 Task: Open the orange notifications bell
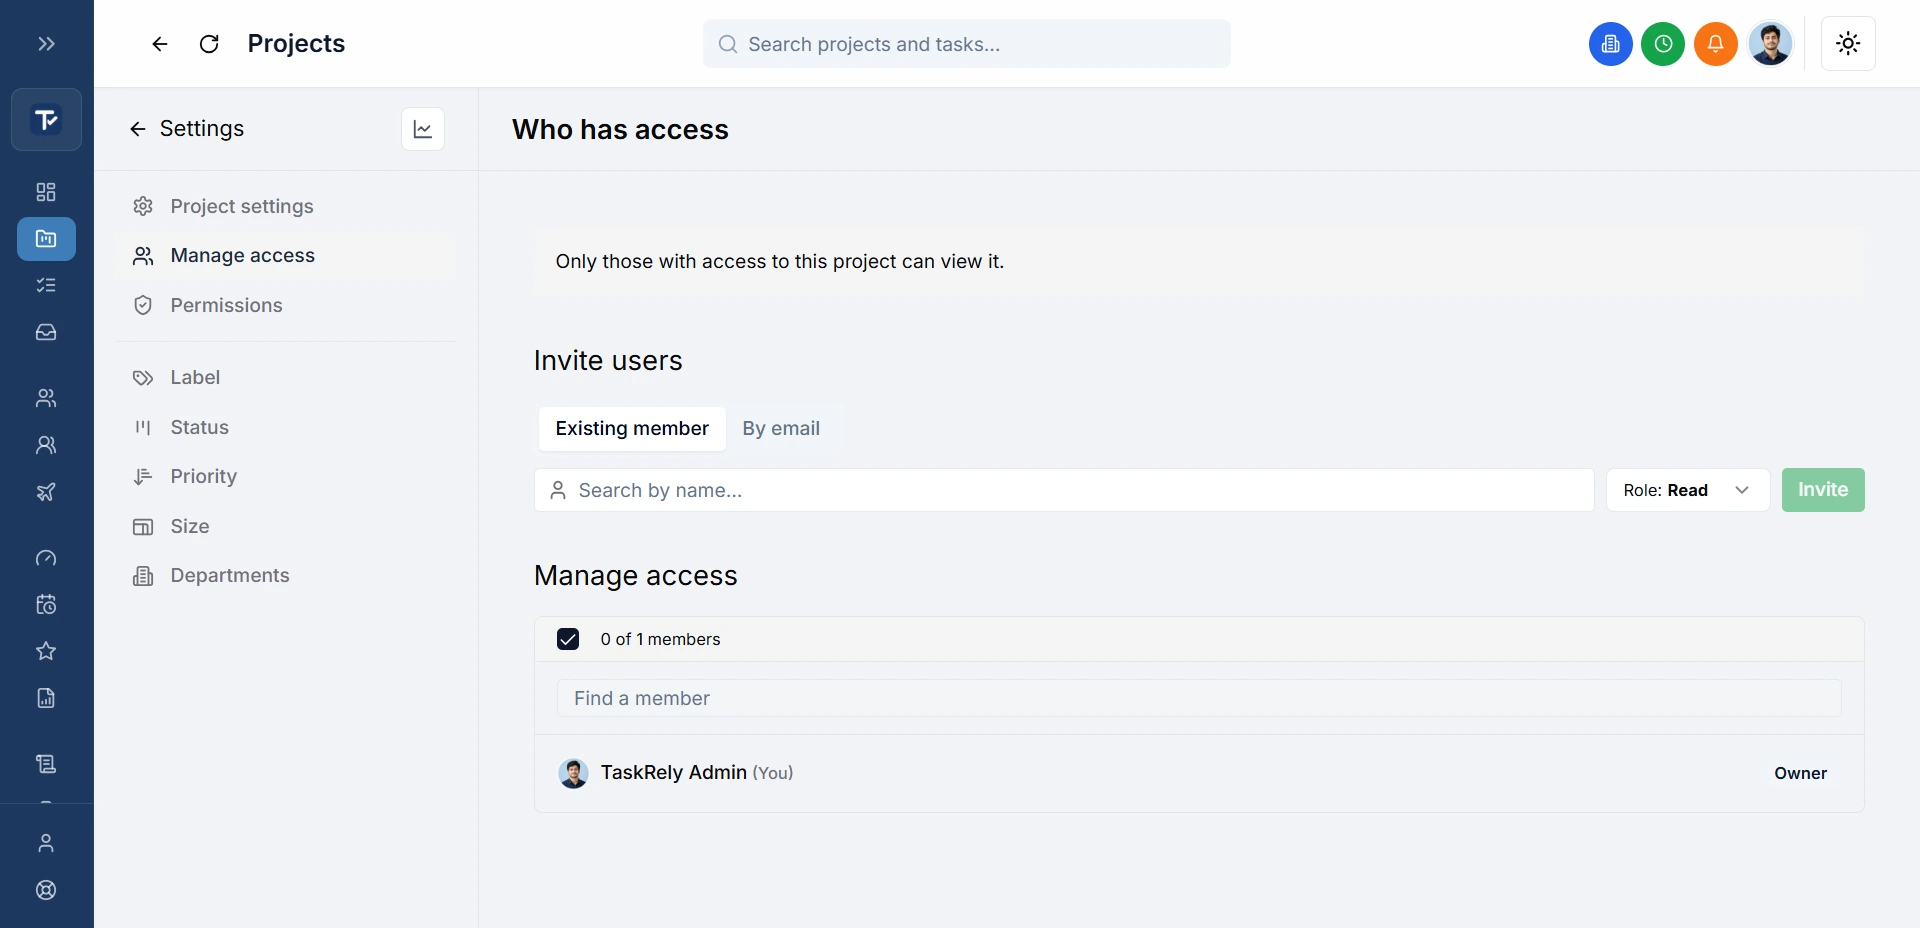coord(1716,44)
